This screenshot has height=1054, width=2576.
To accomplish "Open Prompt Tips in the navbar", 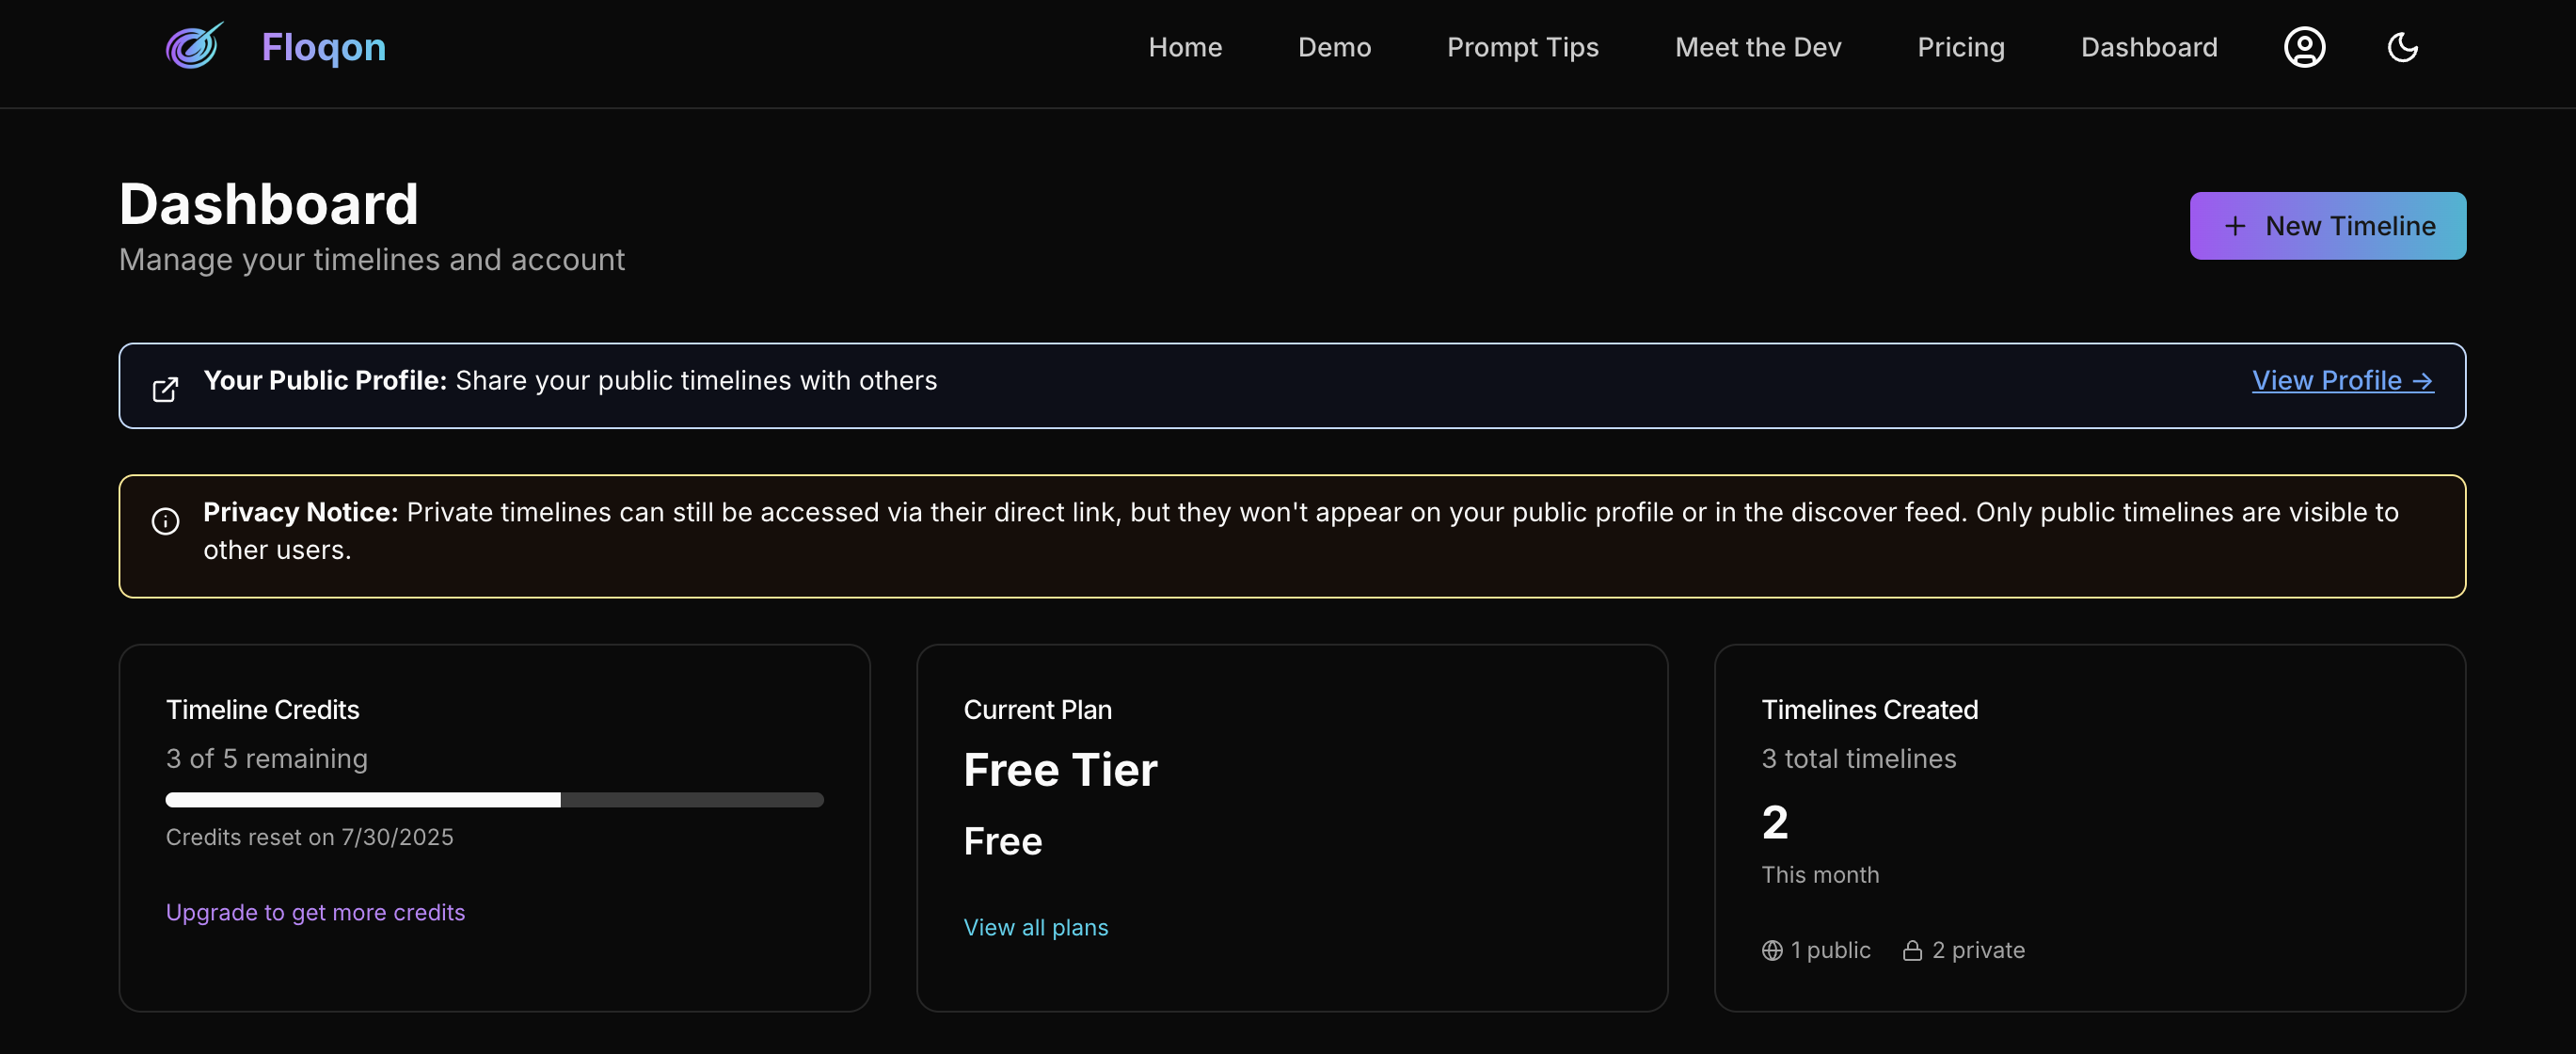I will coord(1522,47).
